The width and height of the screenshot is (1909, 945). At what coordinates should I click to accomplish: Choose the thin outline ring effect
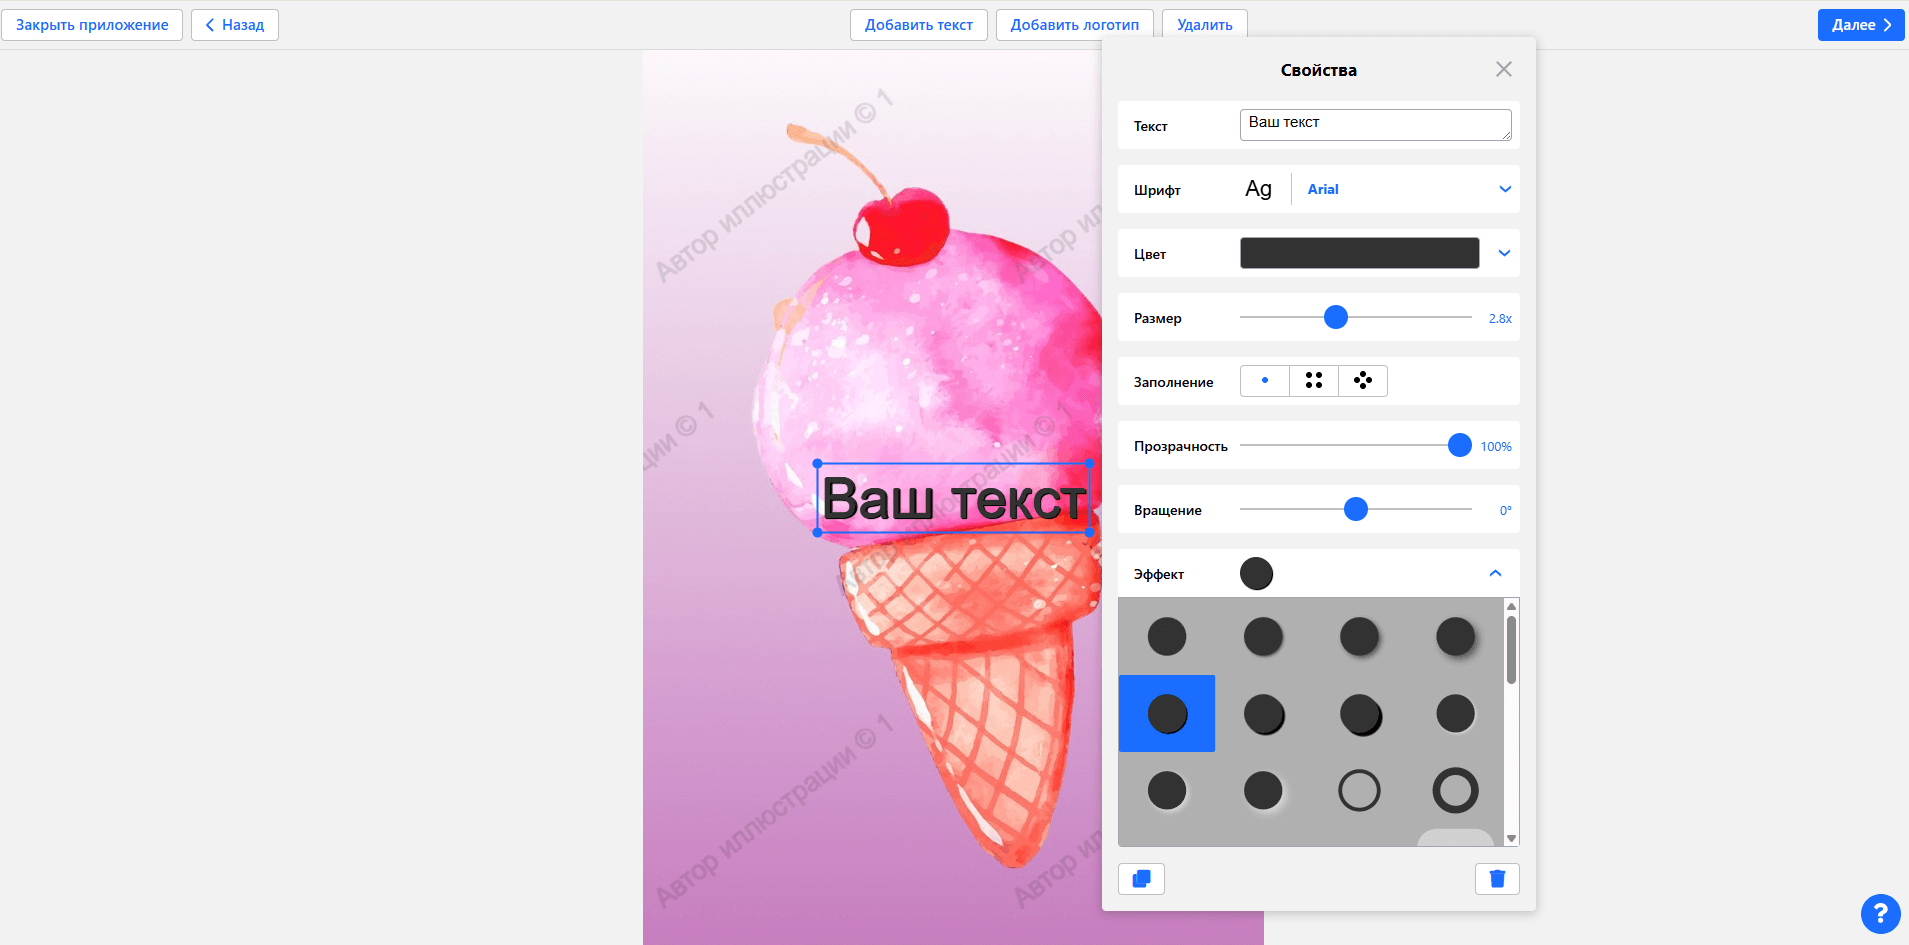1359,791
